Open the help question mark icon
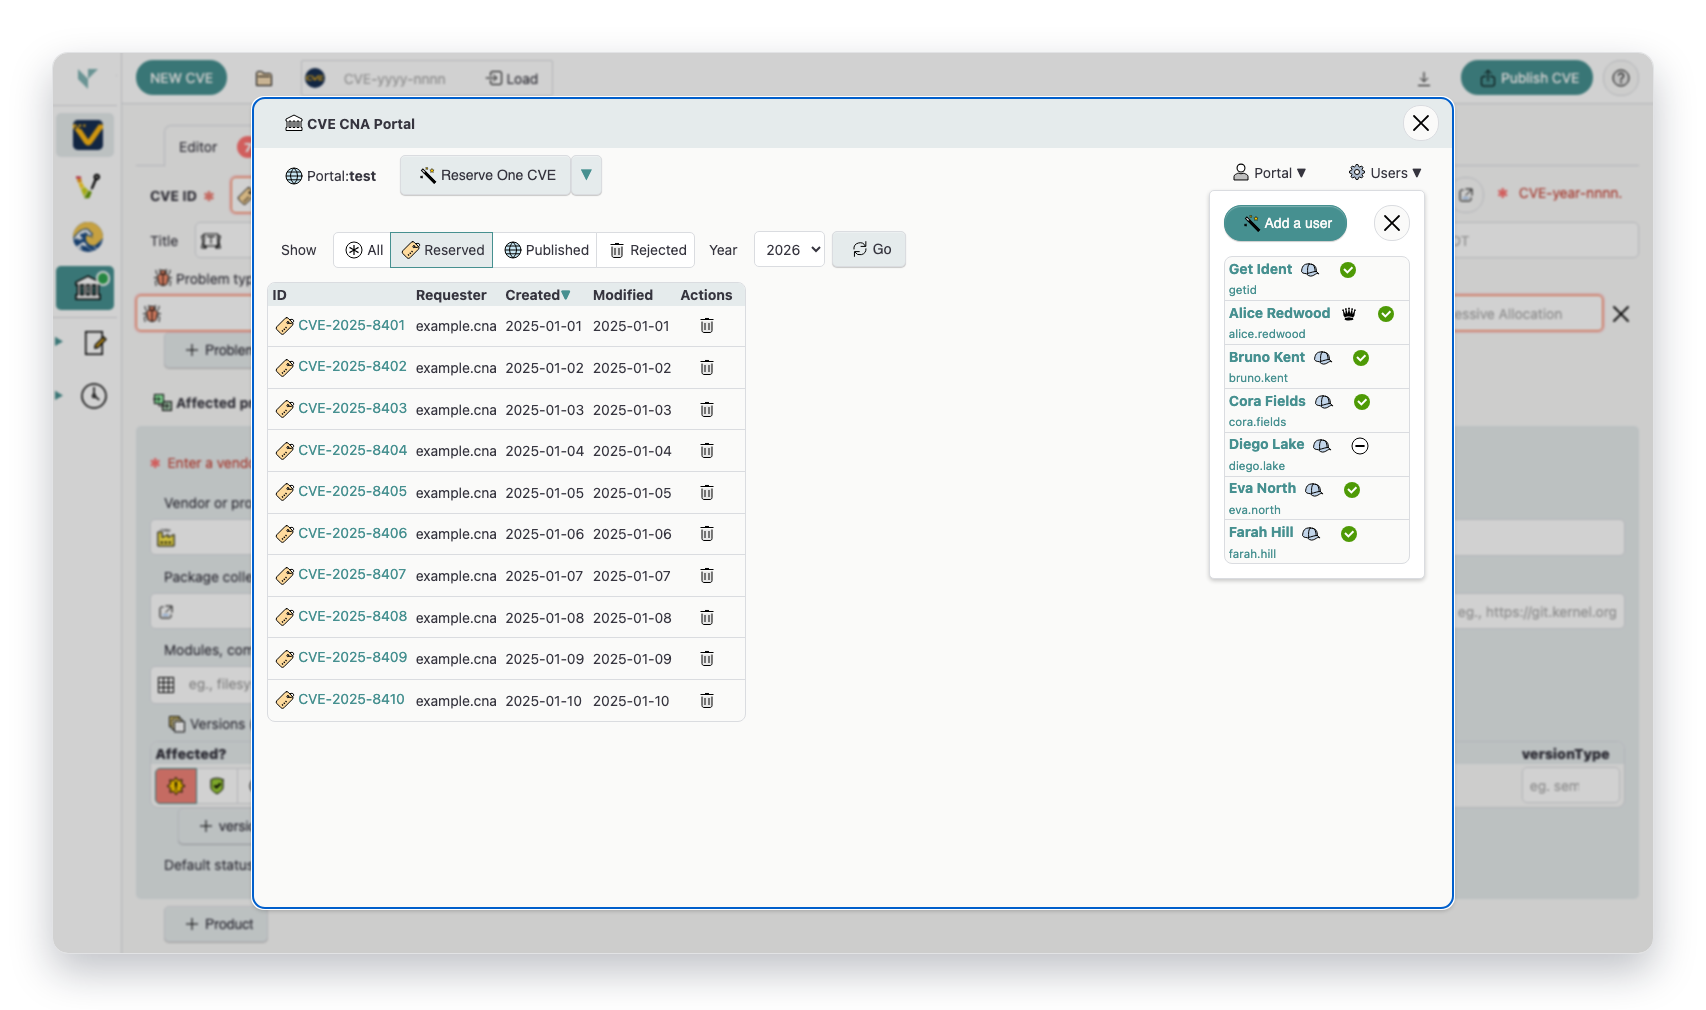 (x=1621, y=77)
